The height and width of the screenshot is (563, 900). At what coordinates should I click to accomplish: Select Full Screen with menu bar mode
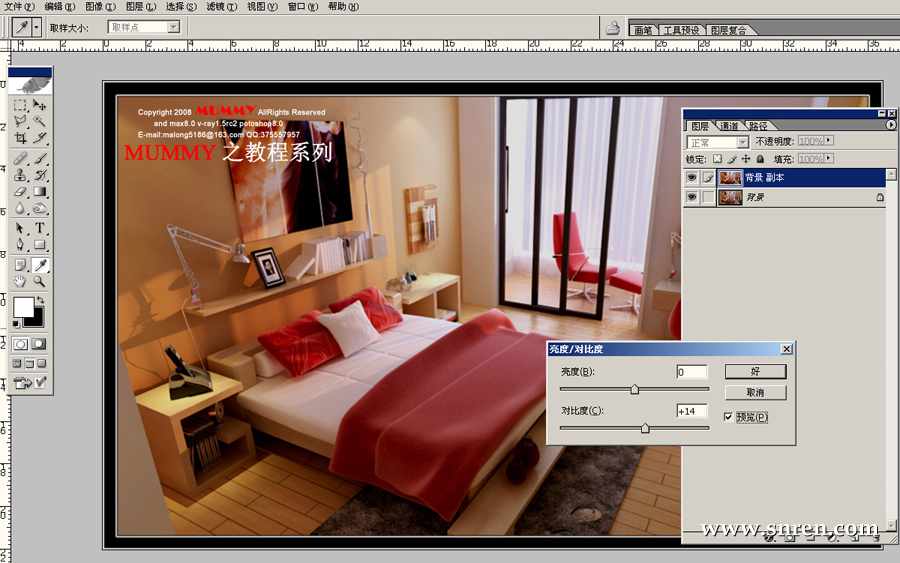coord(29,363)
